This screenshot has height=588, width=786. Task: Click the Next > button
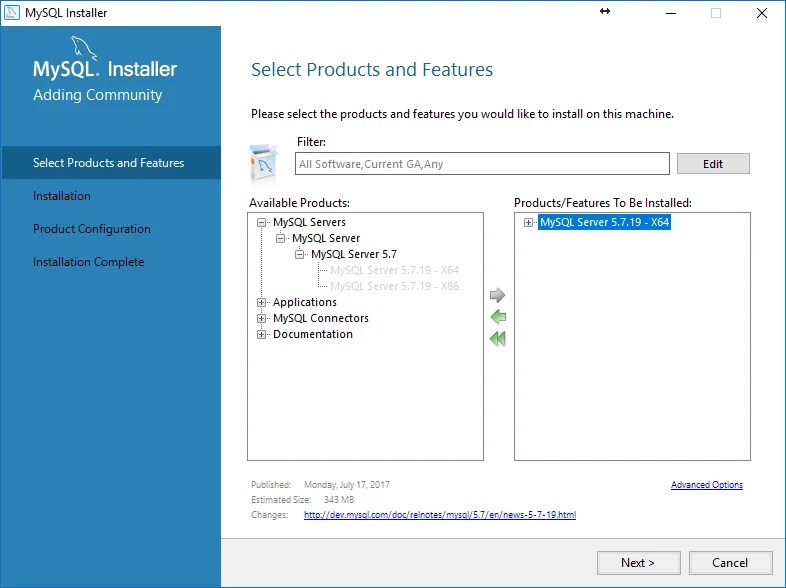(638, 563)
